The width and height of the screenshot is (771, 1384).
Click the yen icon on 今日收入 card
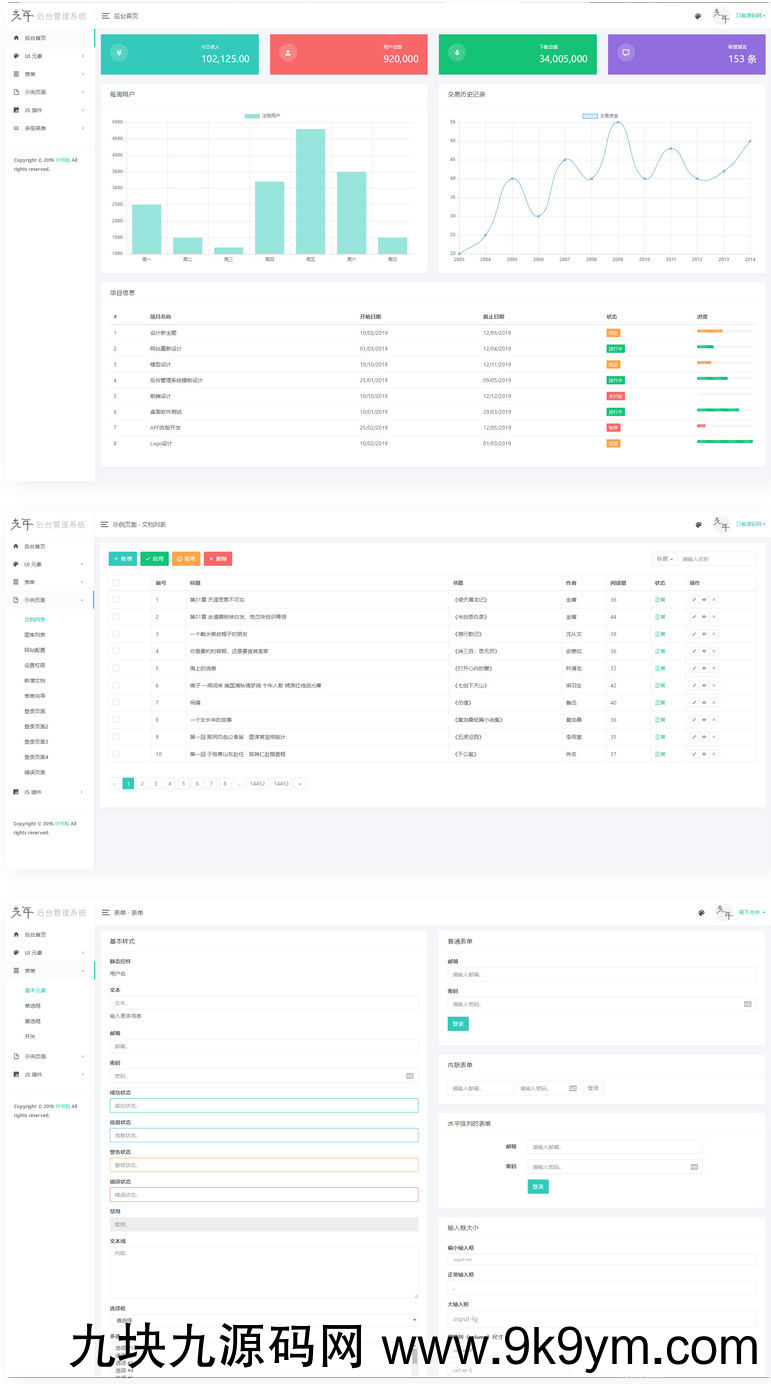click(119, 53)
